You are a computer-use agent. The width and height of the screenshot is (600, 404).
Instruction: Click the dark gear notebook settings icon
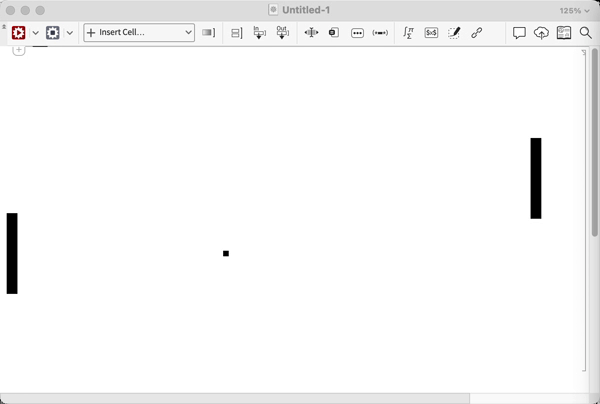point(53,32)
